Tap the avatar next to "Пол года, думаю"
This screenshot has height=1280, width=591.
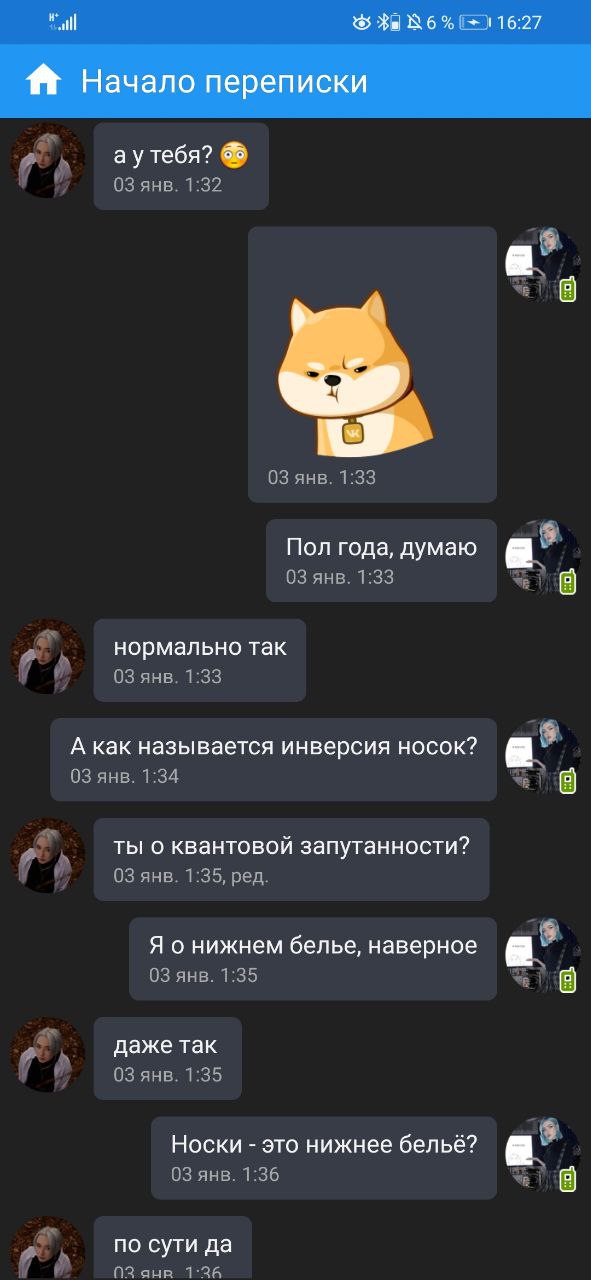point(543,556)
